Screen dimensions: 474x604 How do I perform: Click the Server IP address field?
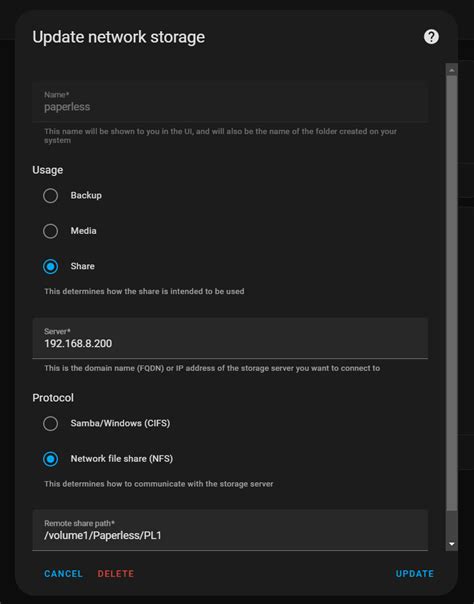click(230, 338)
